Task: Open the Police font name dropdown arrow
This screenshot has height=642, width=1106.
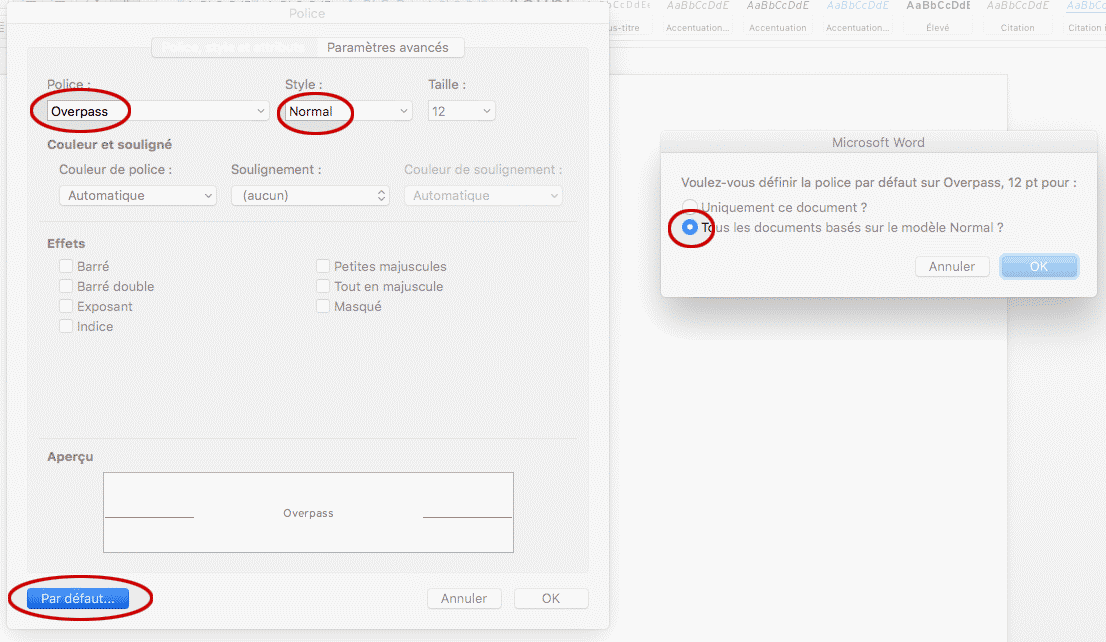Action: tap(260, 111)
